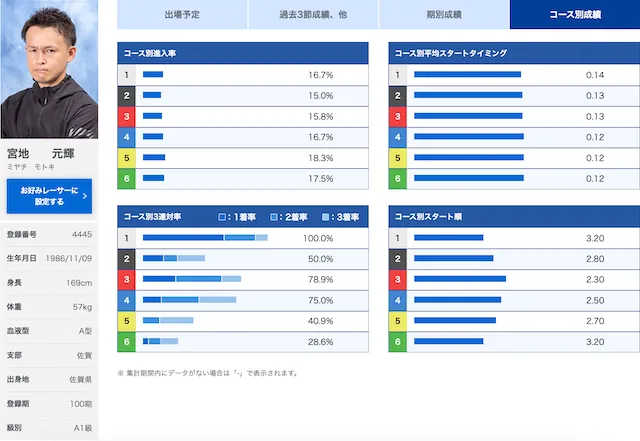Click the blue course 4 badge in コース別スタート順
640x441 pixels.
[397, 300]
